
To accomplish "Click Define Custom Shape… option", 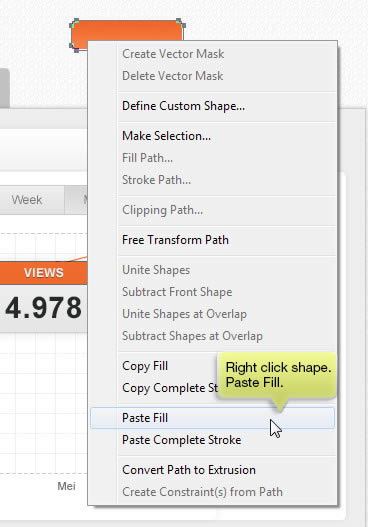I will [x=212, y=106].
